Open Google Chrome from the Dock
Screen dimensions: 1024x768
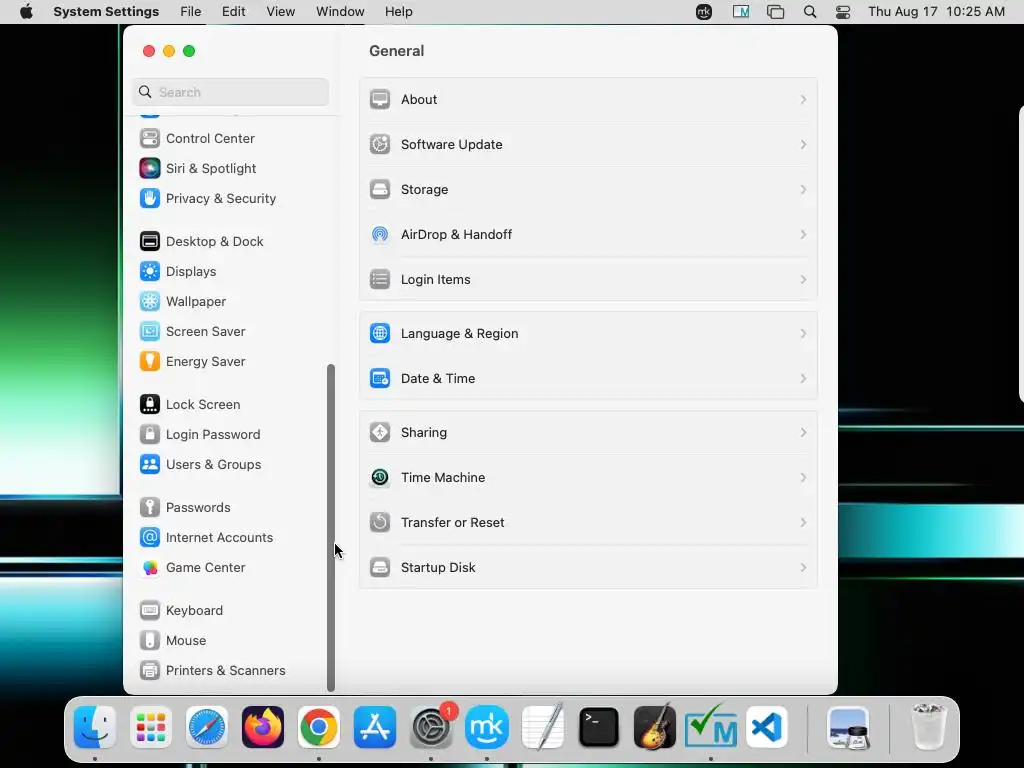coord(319,728)
